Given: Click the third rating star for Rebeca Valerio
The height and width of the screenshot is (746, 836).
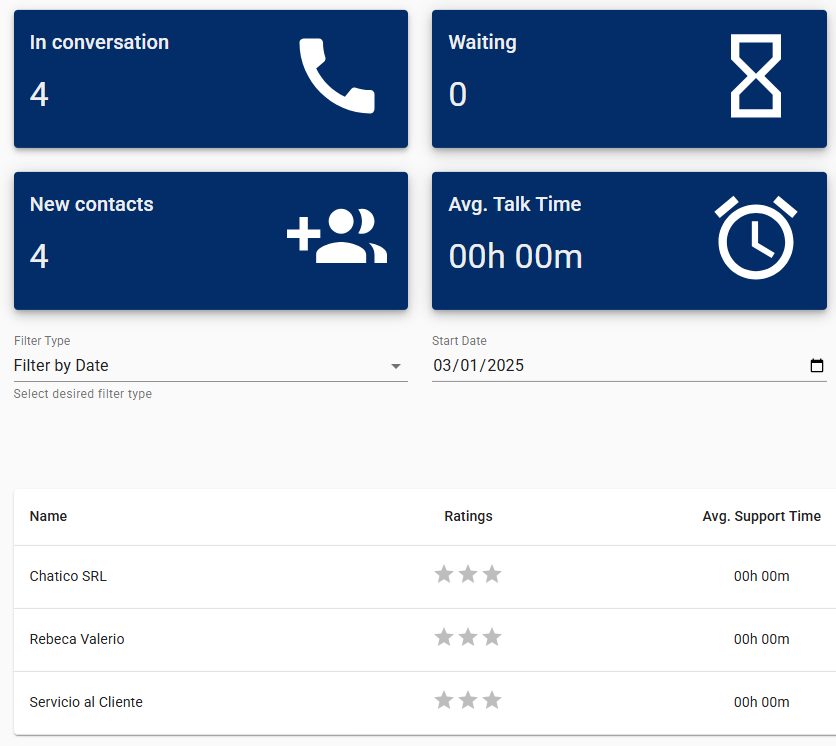Looking at the screenshot, I should coord(492,637).
